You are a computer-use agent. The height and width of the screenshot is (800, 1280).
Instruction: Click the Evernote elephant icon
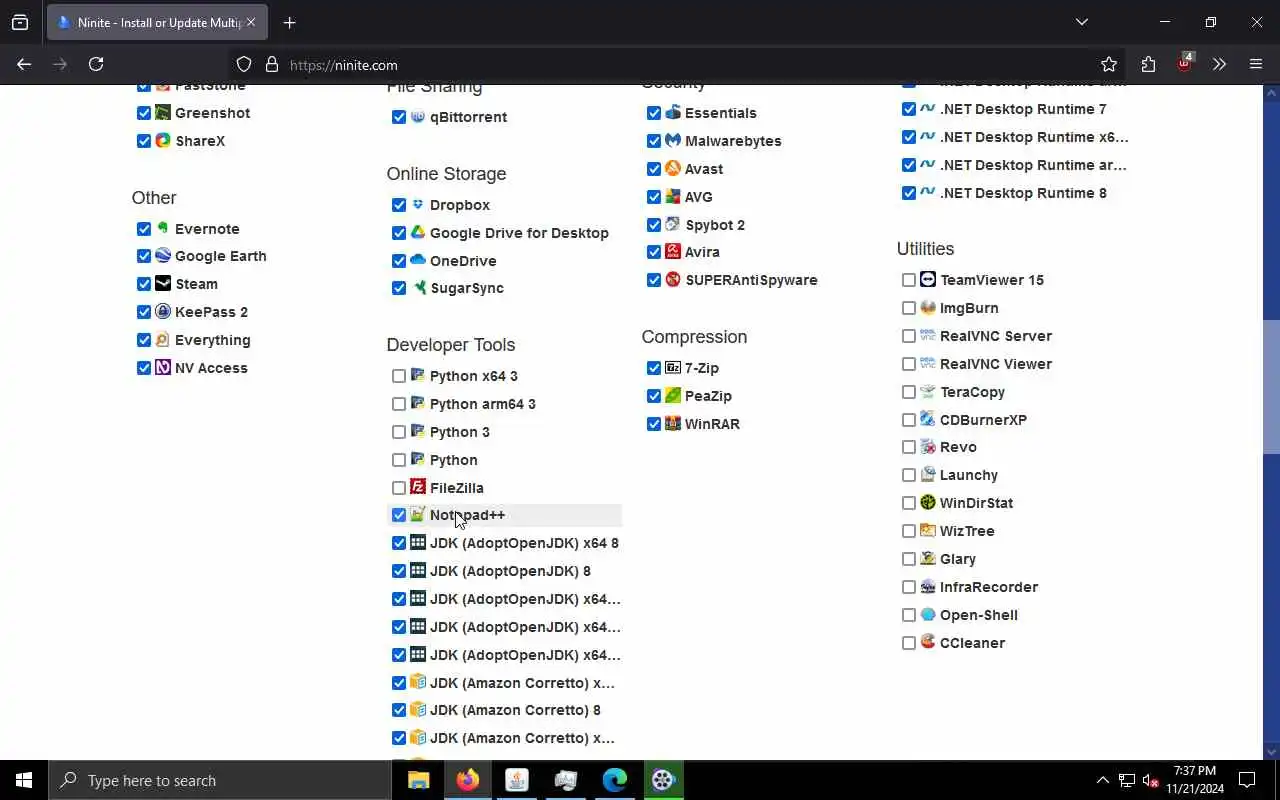click(x=163, y=229)
